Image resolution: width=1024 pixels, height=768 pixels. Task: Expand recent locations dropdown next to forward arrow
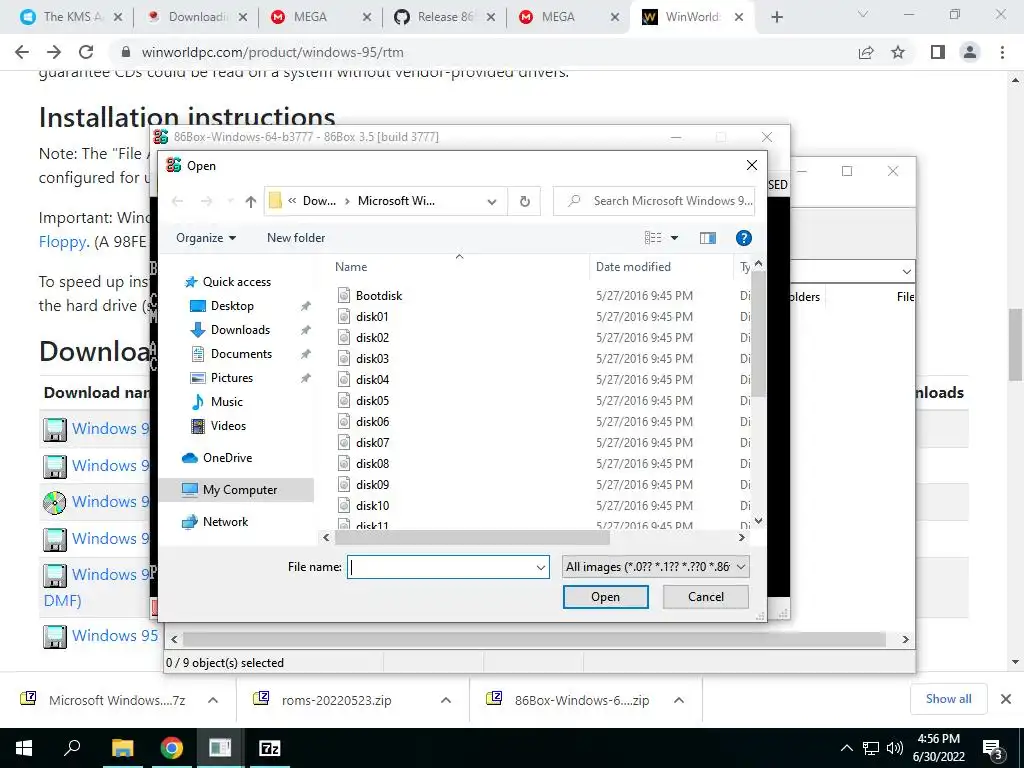tap(230, 201)
